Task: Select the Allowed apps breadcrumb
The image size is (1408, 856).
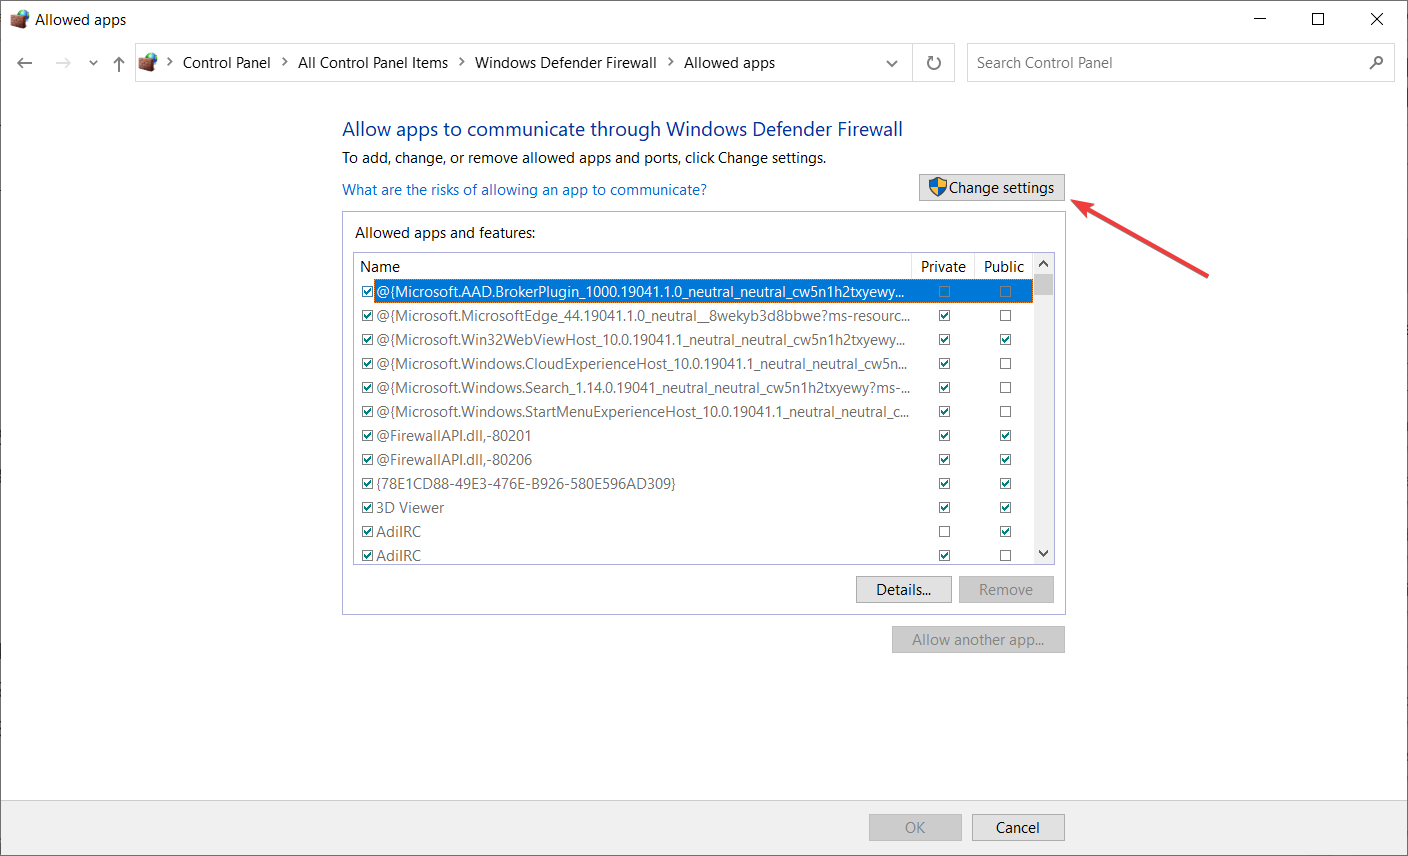Action: coord(730,62)
